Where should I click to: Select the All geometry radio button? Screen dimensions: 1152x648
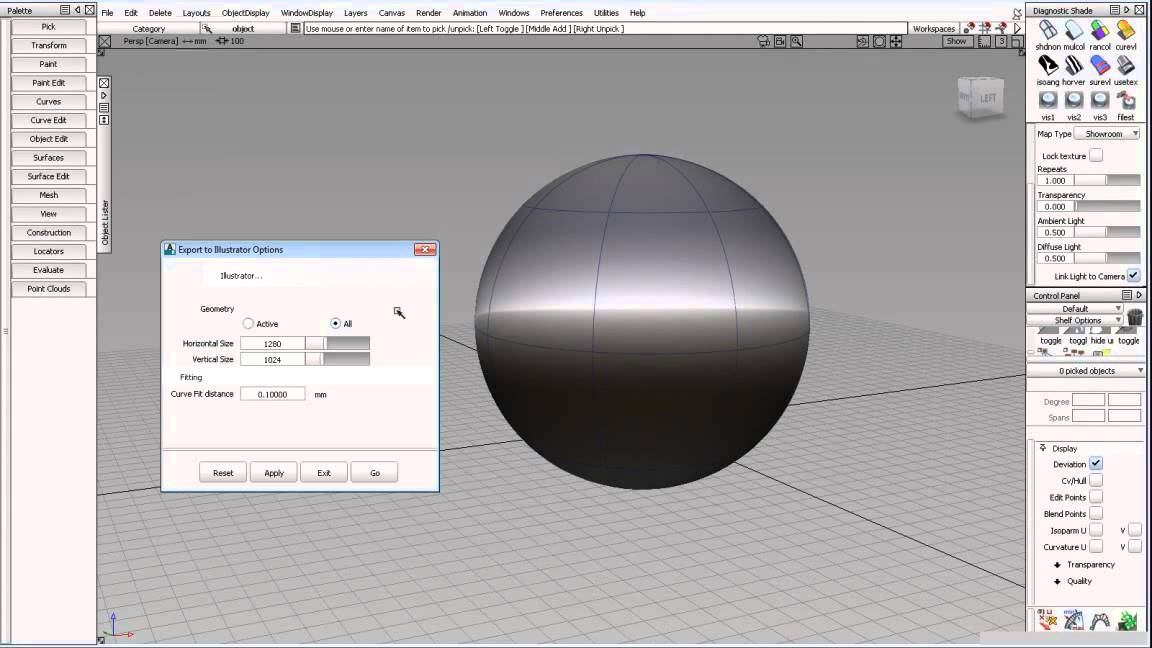(336, 323)
